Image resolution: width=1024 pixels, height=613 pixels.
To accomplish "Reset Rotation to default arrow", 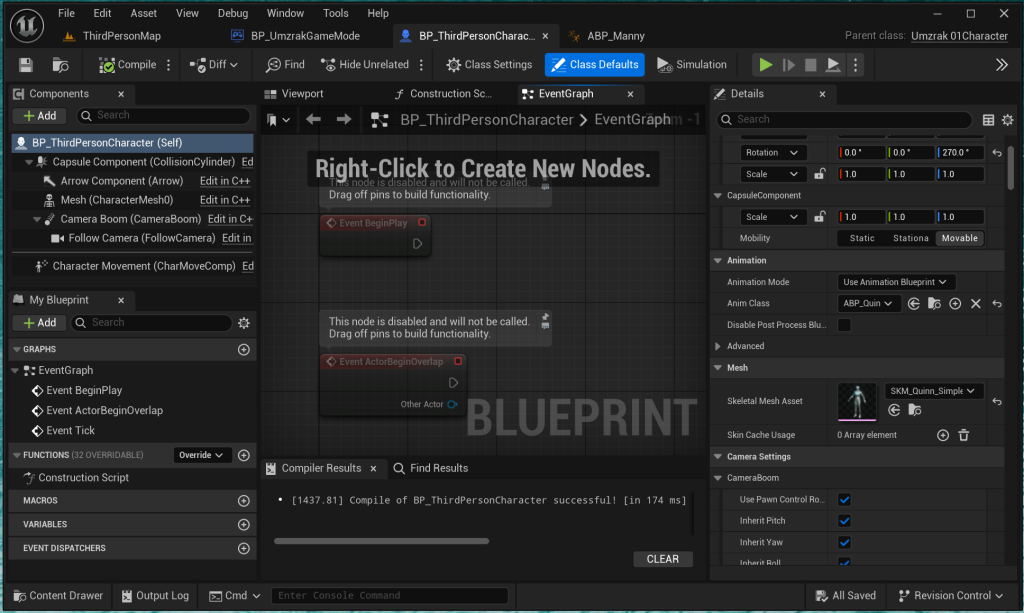I will (x=997, y=153).
